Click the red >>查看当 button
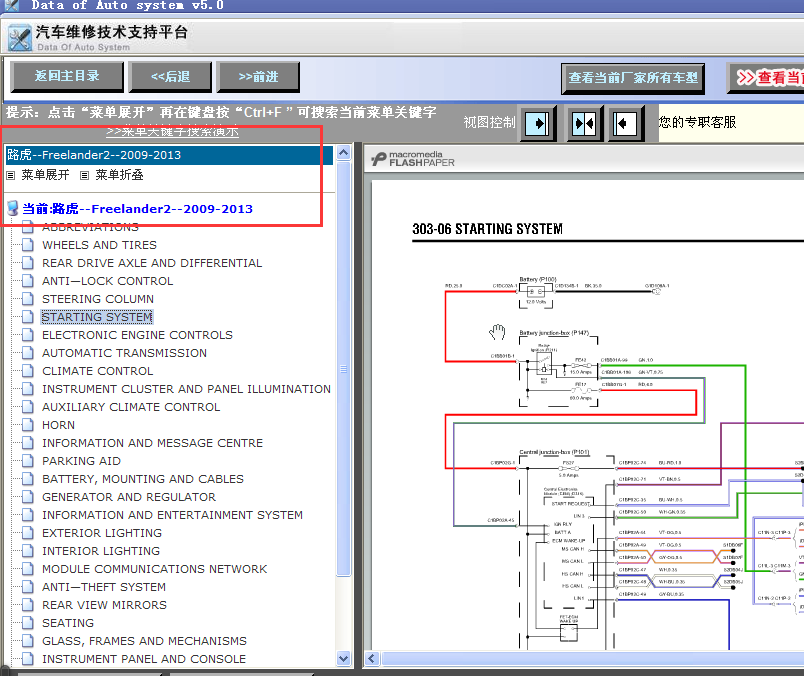Viewport: 804px width, 676px height. point(766,78)
